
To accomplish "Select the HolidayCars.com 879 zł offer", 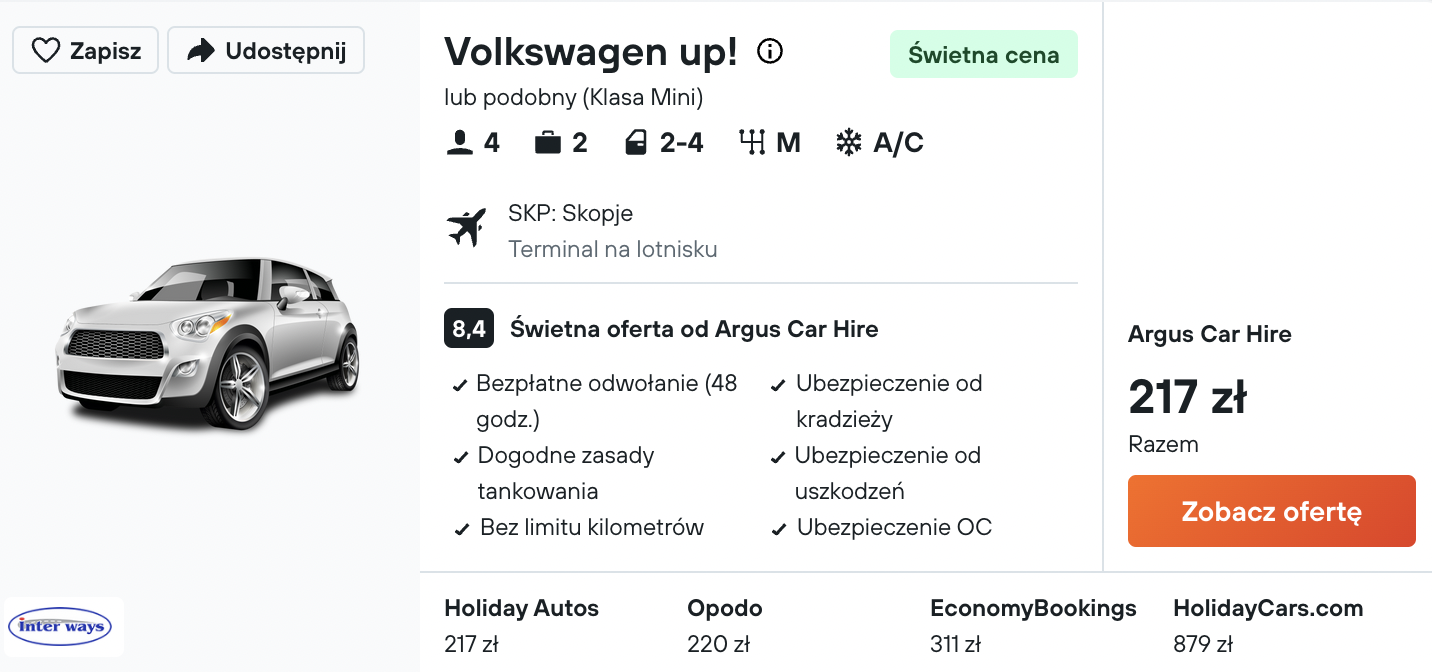I will [1268, 626].
